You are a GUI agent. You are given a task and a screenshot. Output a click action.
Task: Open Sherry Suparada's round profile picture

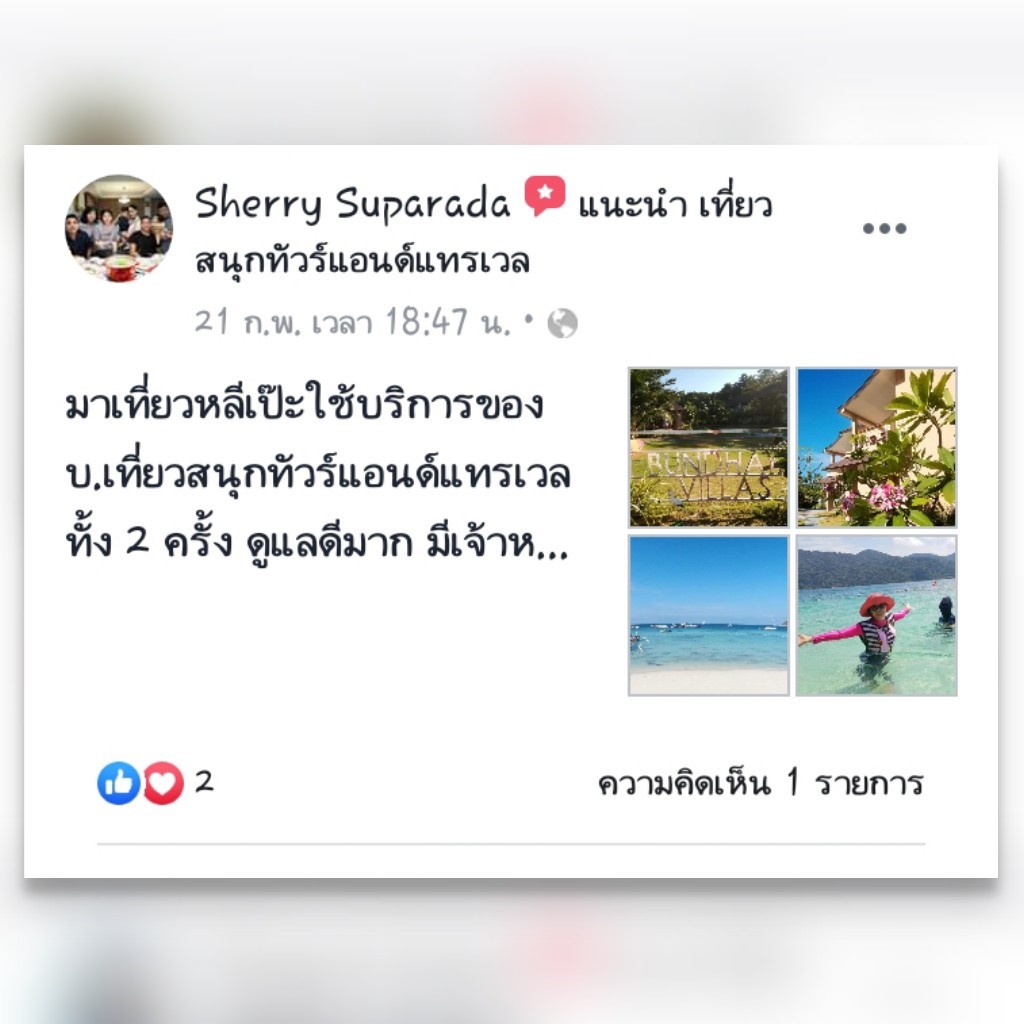pos(119,228)
